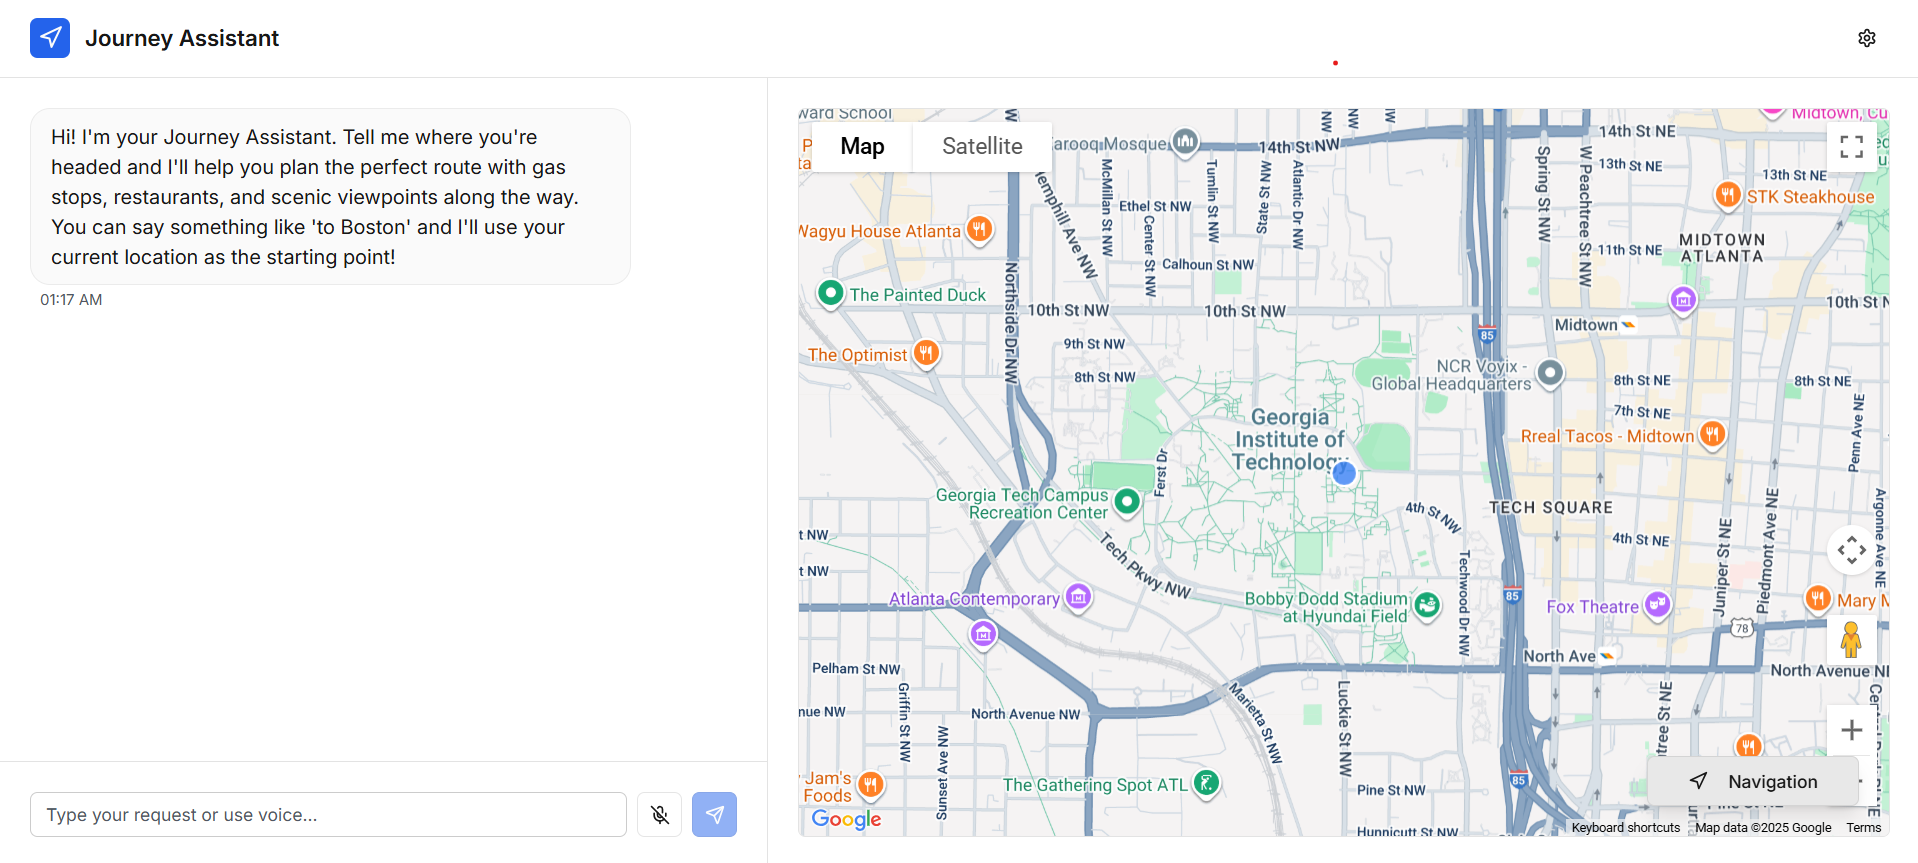1918x863 pixels.
Task: Open settings via gear icon
Action: [1866, 38]
